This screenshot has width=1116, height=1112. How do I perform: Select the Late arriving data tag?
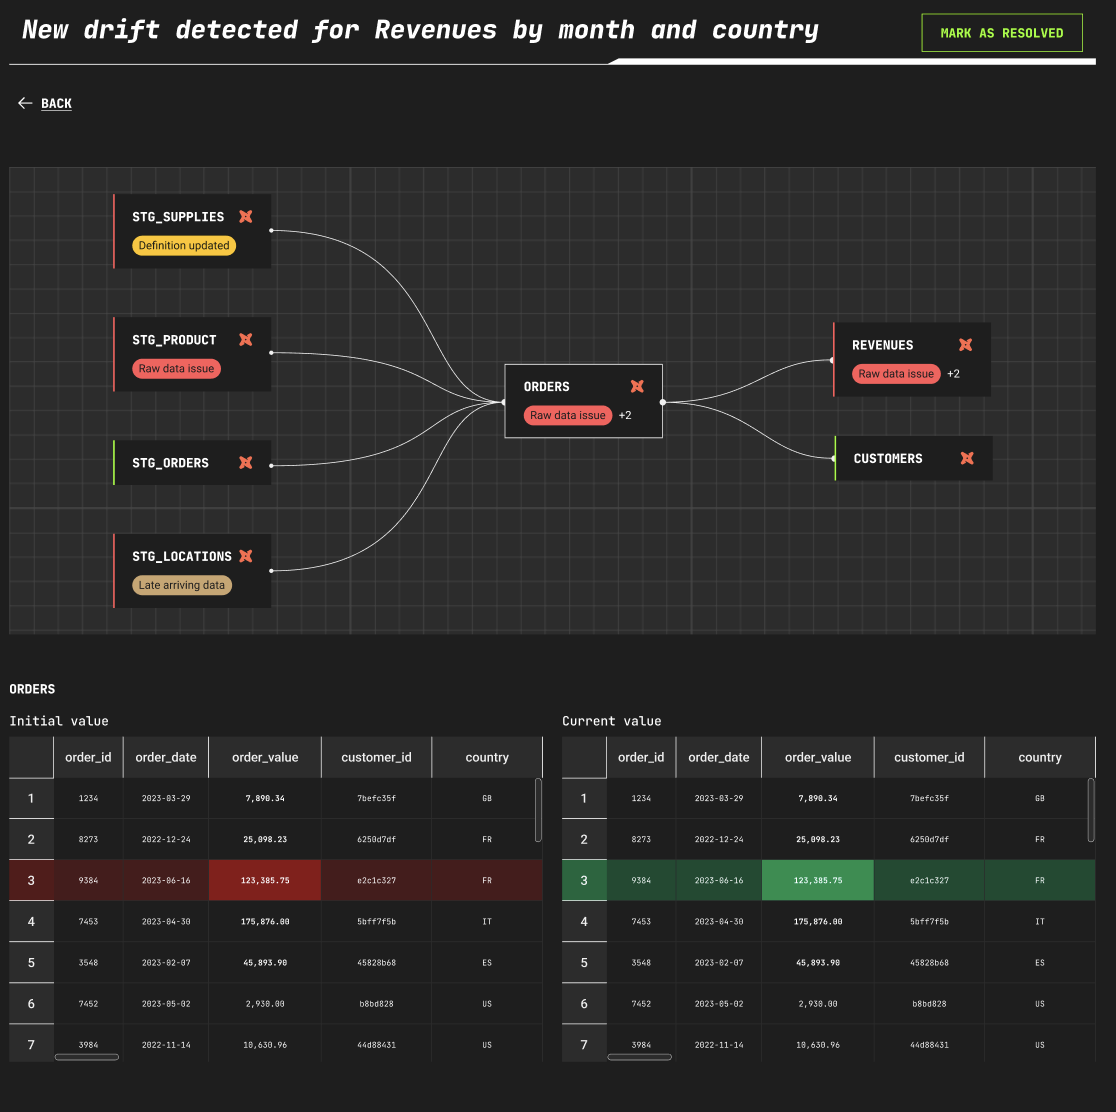pyautogui.click(x=181, y=585)
